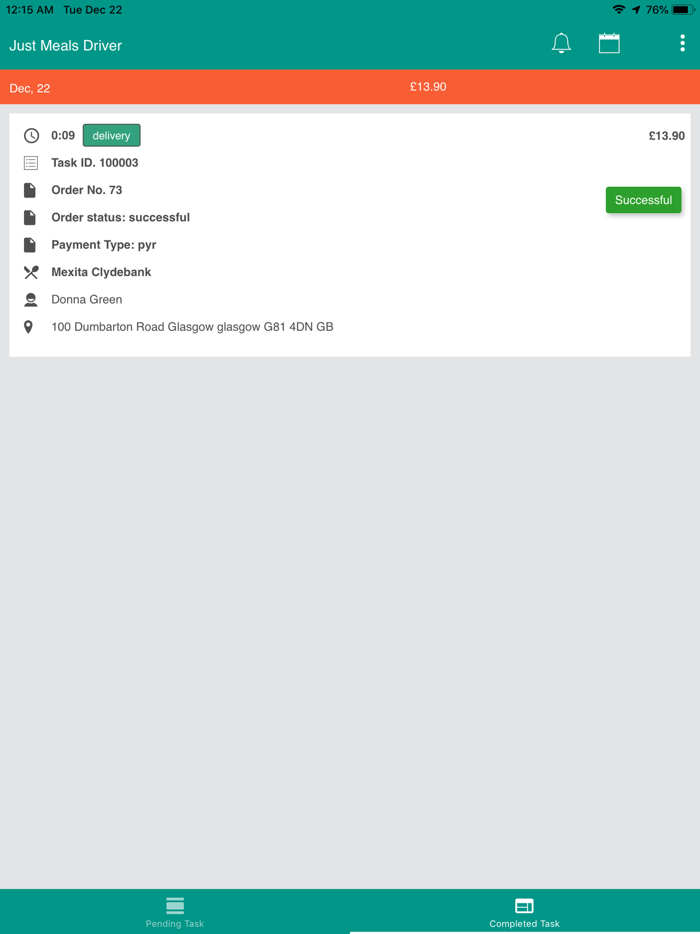
Task: Tap the document icon beside Order No. 73
Action: [x=30, y=190]
